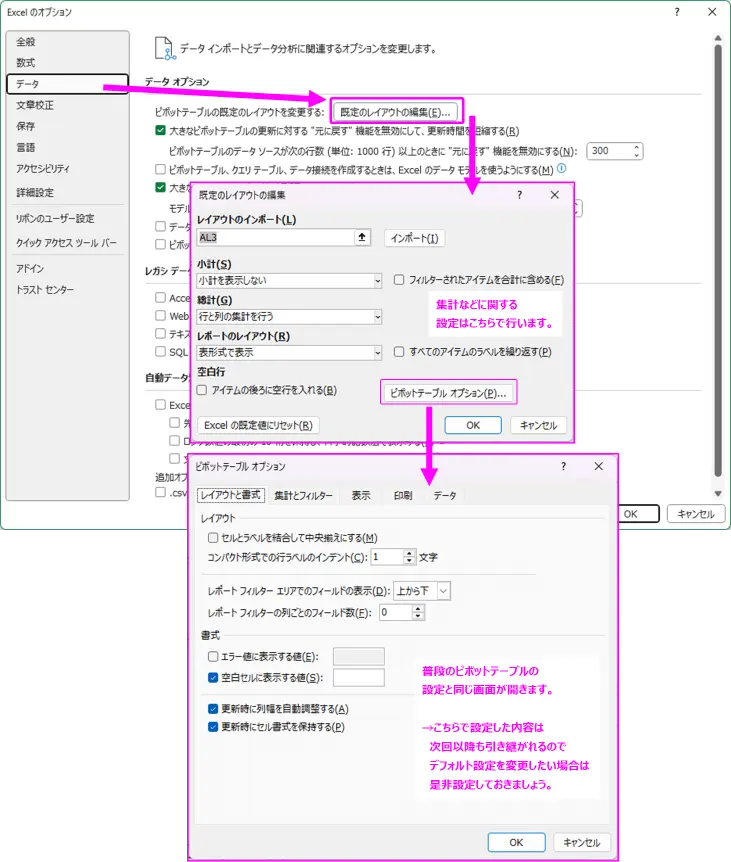This screenshot has width=731, height=862.
Task: Check すべてのアイテムのラベルを繰り返す
Action: (x=399, y=352)
